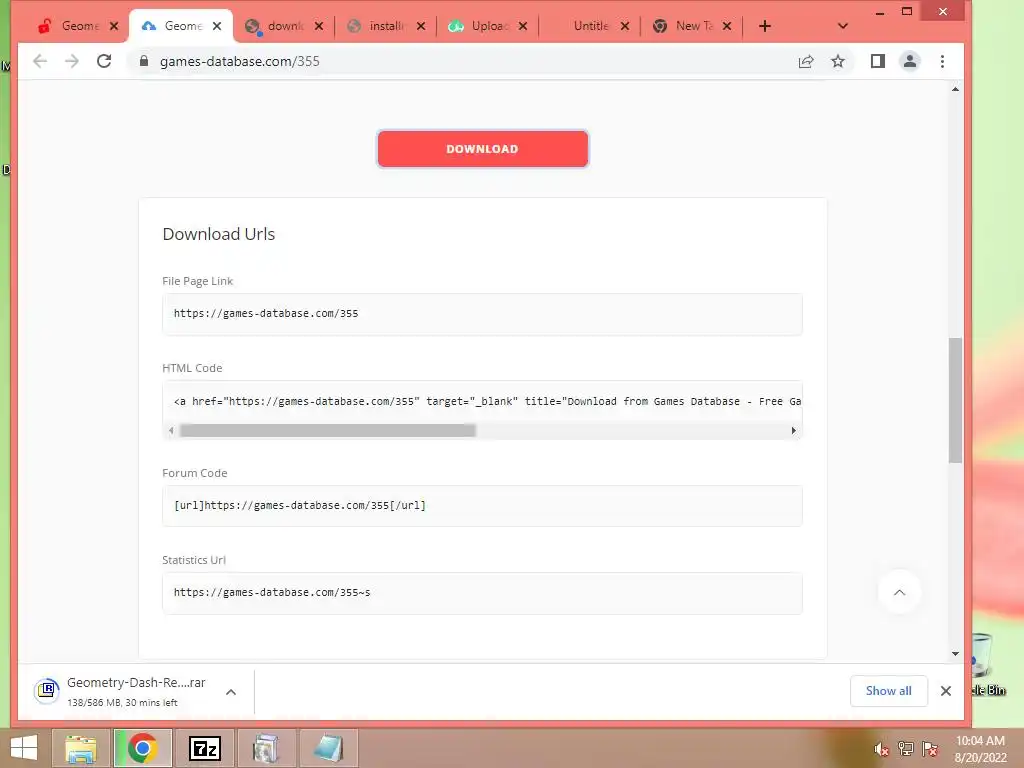The image size is (1024, 768).
Task: Expand options chevron for the rar download
Action: 231,692
